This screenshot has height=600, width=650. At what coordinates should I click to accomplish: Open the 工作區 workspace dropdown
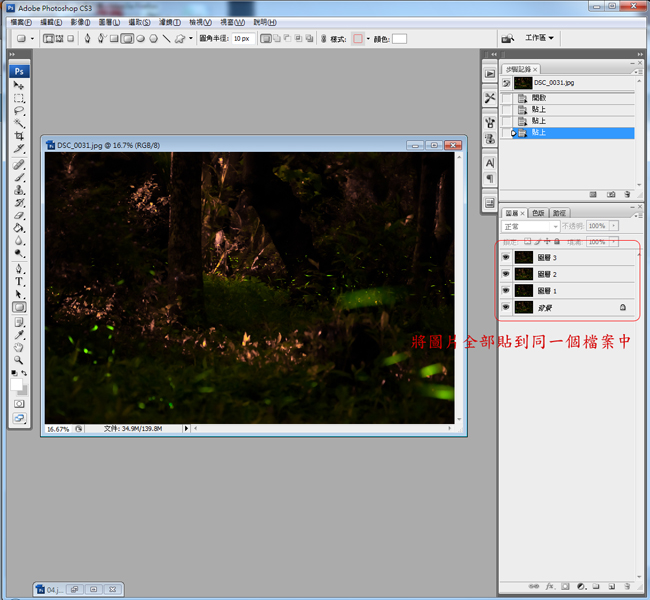pyautogui.click(x=540, y=38)
